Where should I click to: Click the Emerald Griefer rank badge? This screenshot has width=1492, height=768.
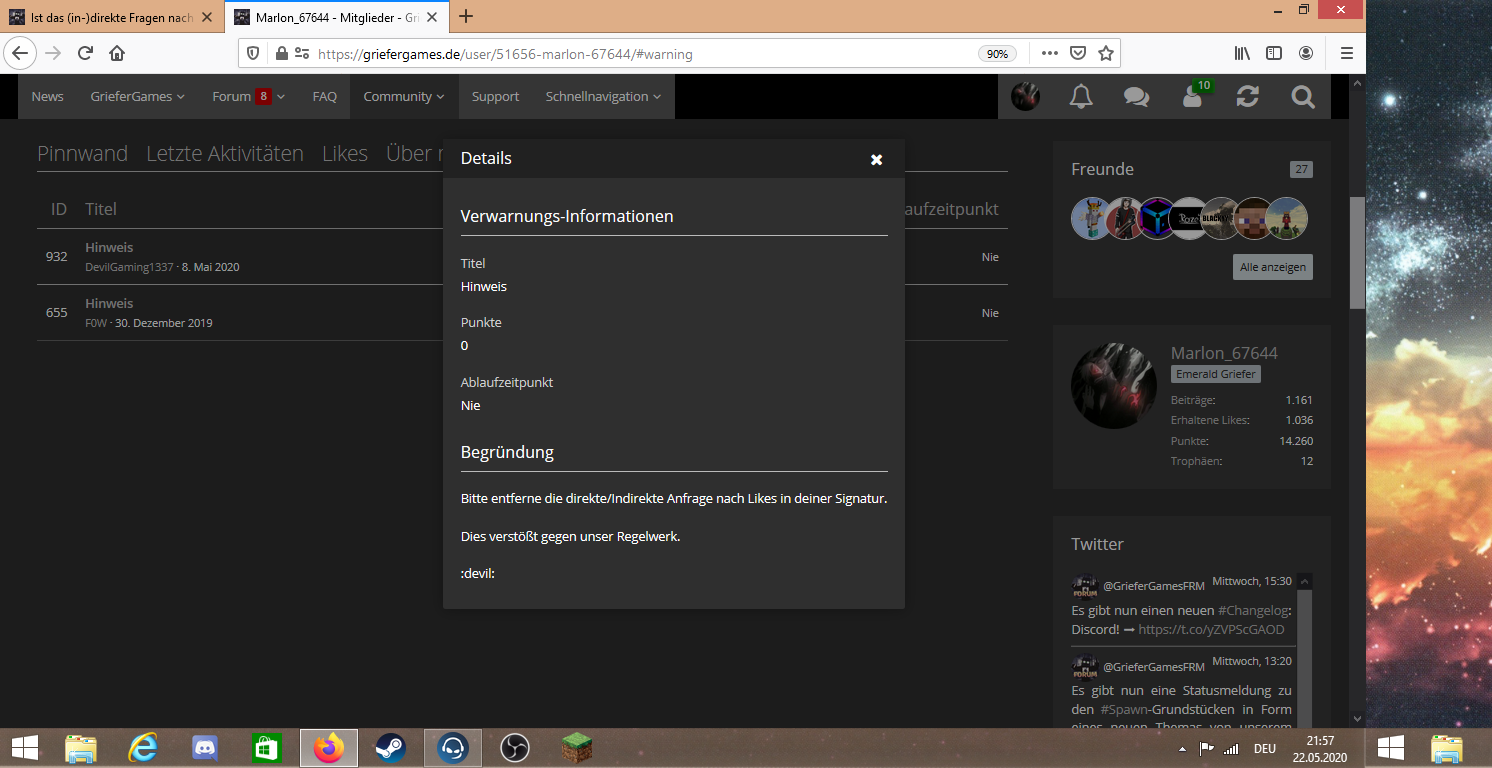(1216, 374)
